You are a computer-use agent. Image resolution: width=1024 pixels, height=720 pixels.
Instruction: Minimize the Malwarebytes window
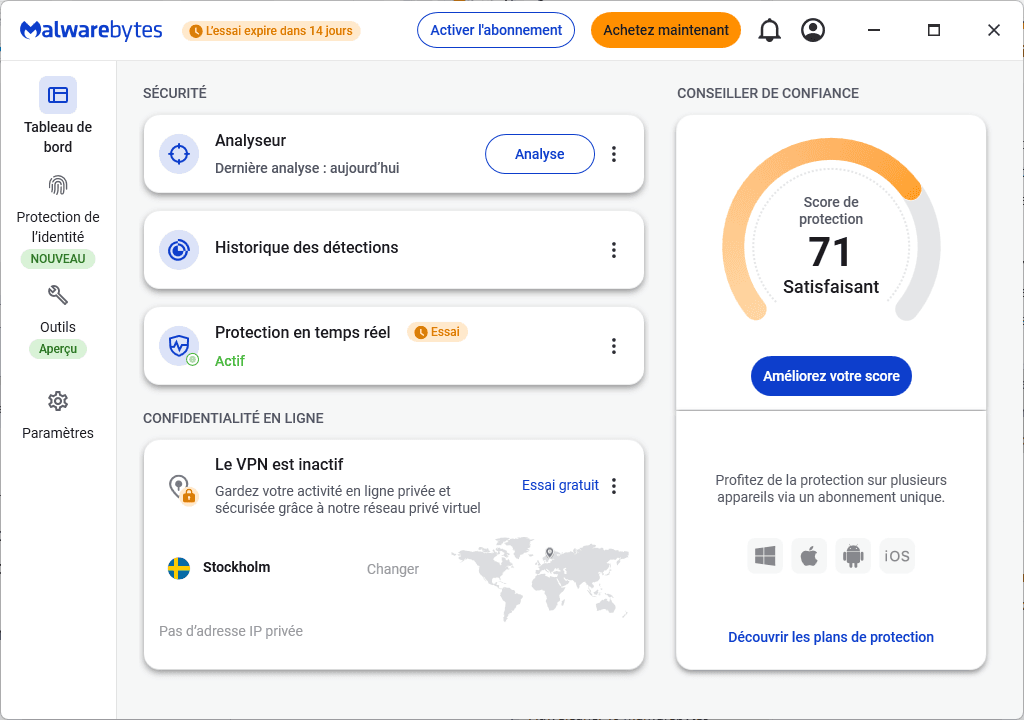874,30
